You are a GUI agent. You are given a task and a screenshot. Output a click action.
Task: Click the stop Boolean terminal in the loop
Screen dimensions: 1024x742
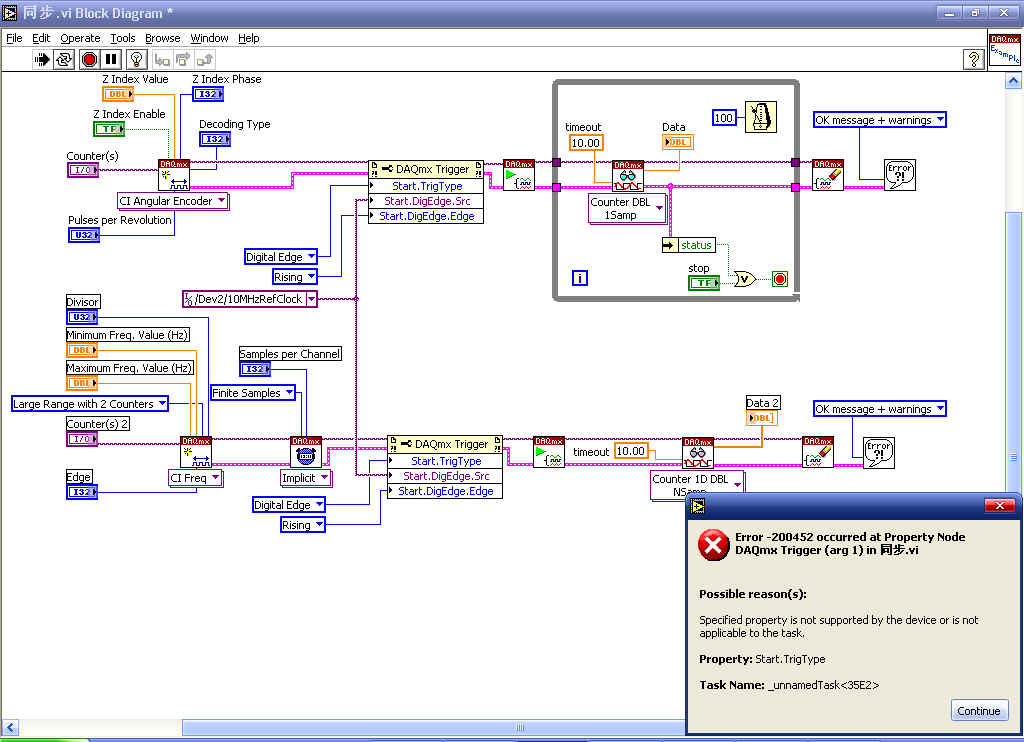(x=704, y=283)
